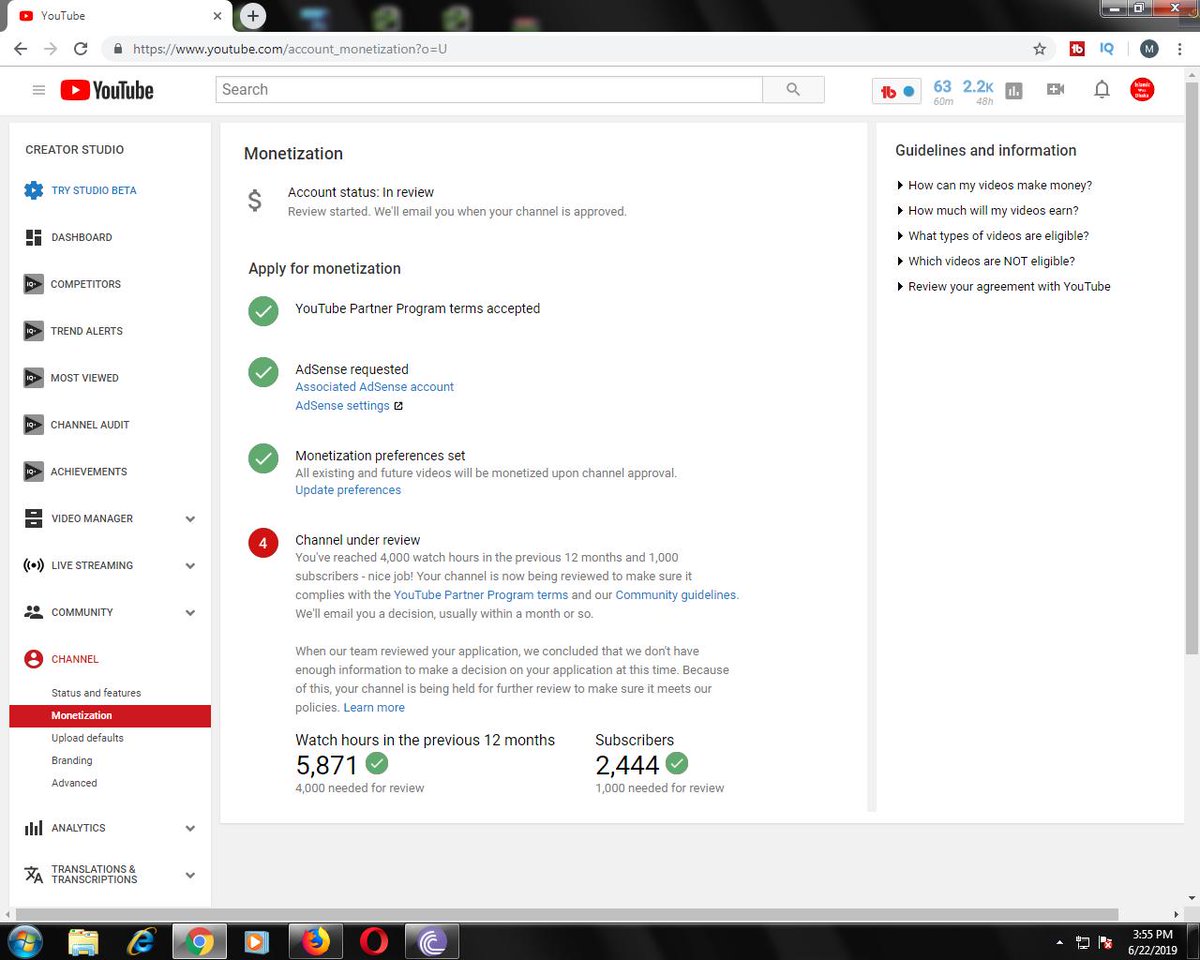Click the TubeBuddy extension icon in Chrome toolbar

(x=1077, y=48)
